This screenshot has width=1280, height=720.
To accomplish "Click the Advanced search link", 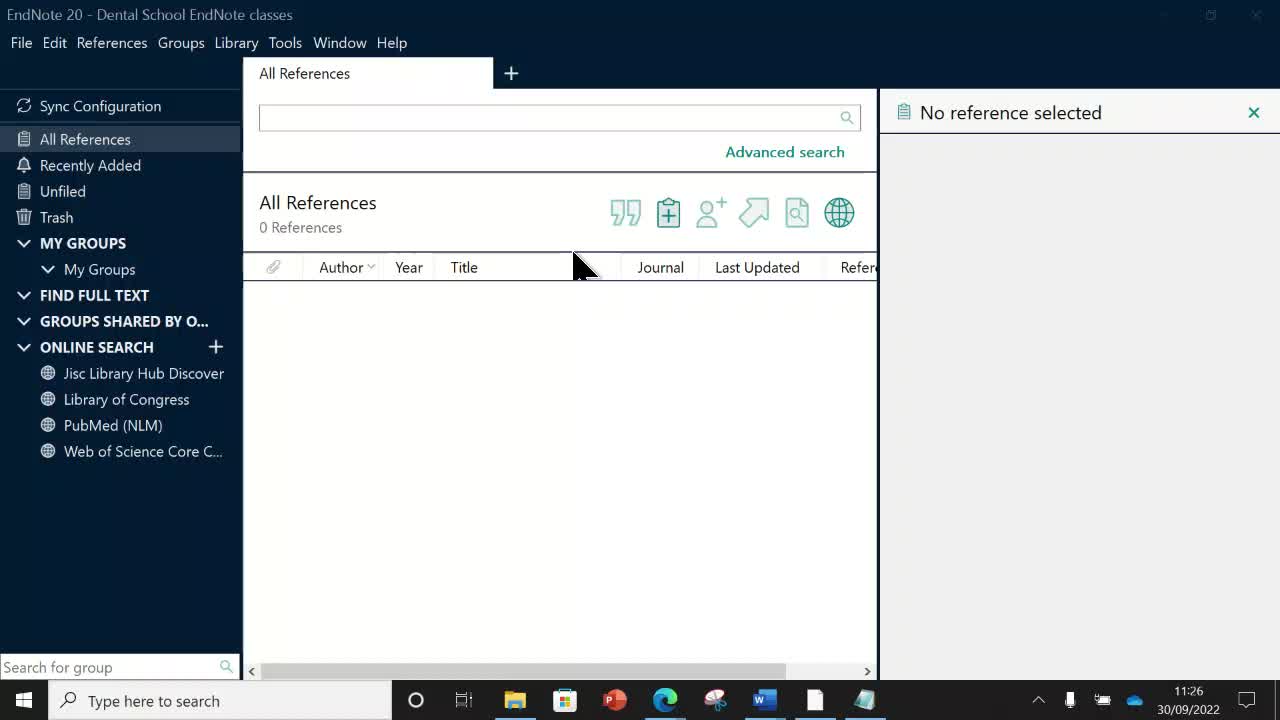I will coord(785,152).
